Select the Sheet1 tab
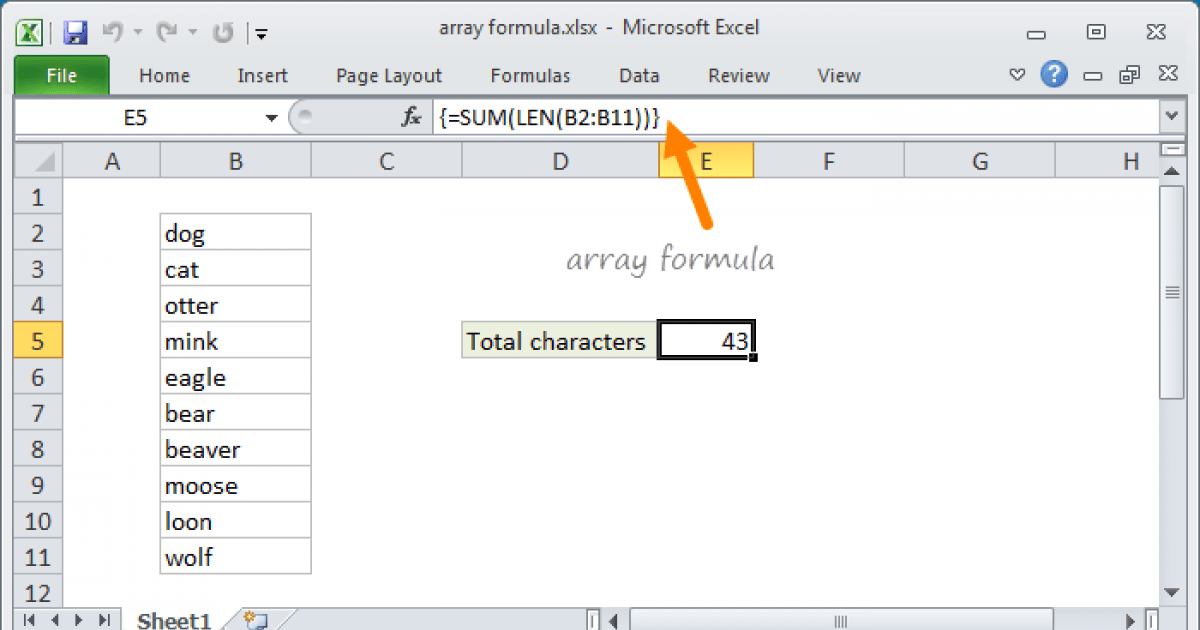 pos(173,619)
